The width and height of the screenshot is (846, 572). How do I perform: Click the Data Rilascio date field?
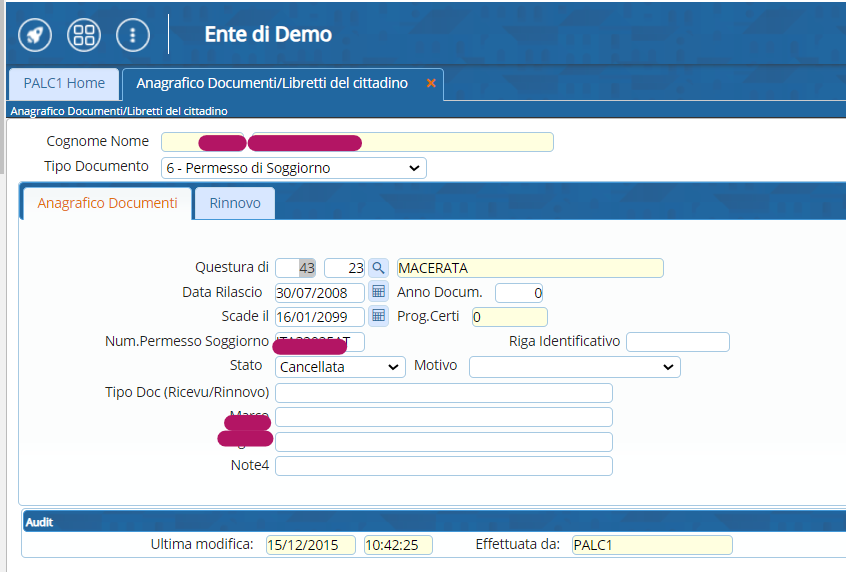coord(319,293)
